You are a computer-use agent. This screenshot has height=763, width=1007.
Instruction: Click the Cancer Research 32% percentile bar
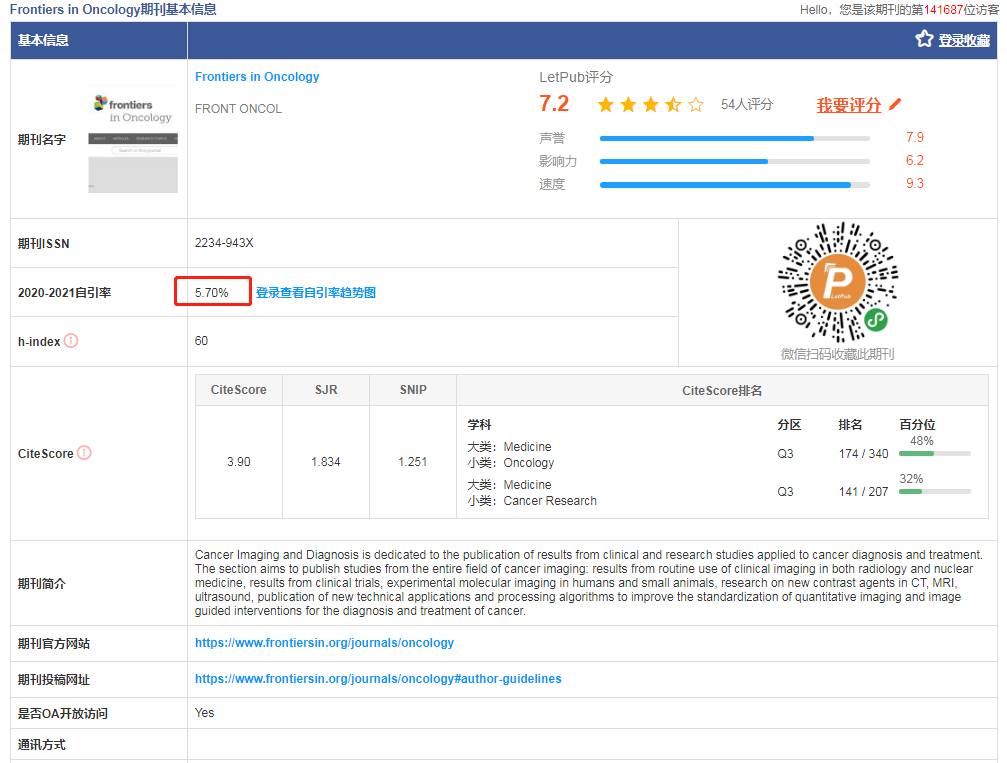pyautogui.click(x=935, y=491)
